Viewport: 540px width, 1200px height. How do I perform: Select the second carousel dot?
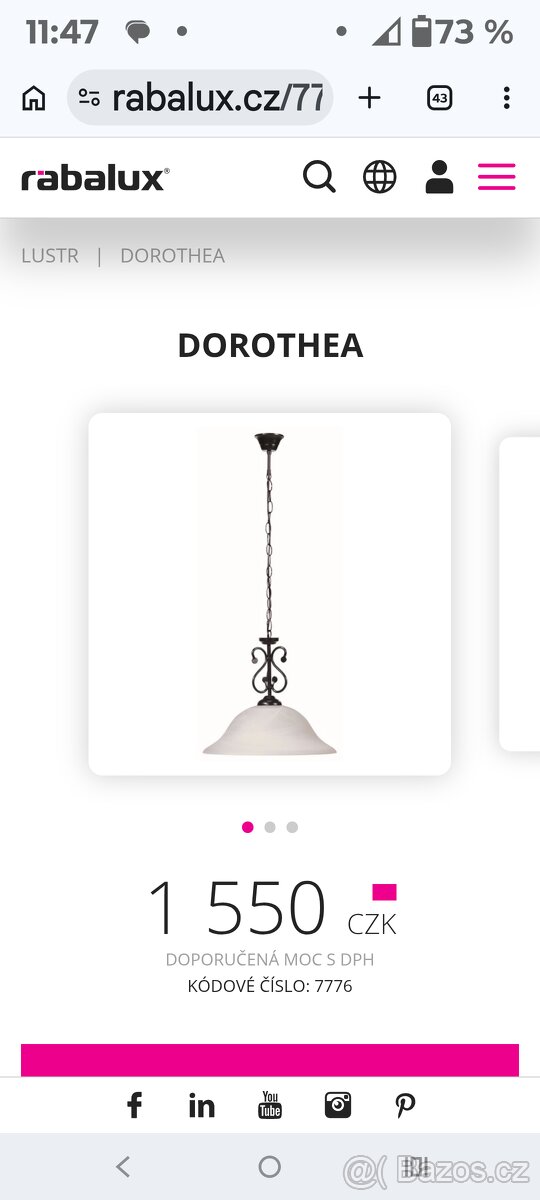pos(270,827)
